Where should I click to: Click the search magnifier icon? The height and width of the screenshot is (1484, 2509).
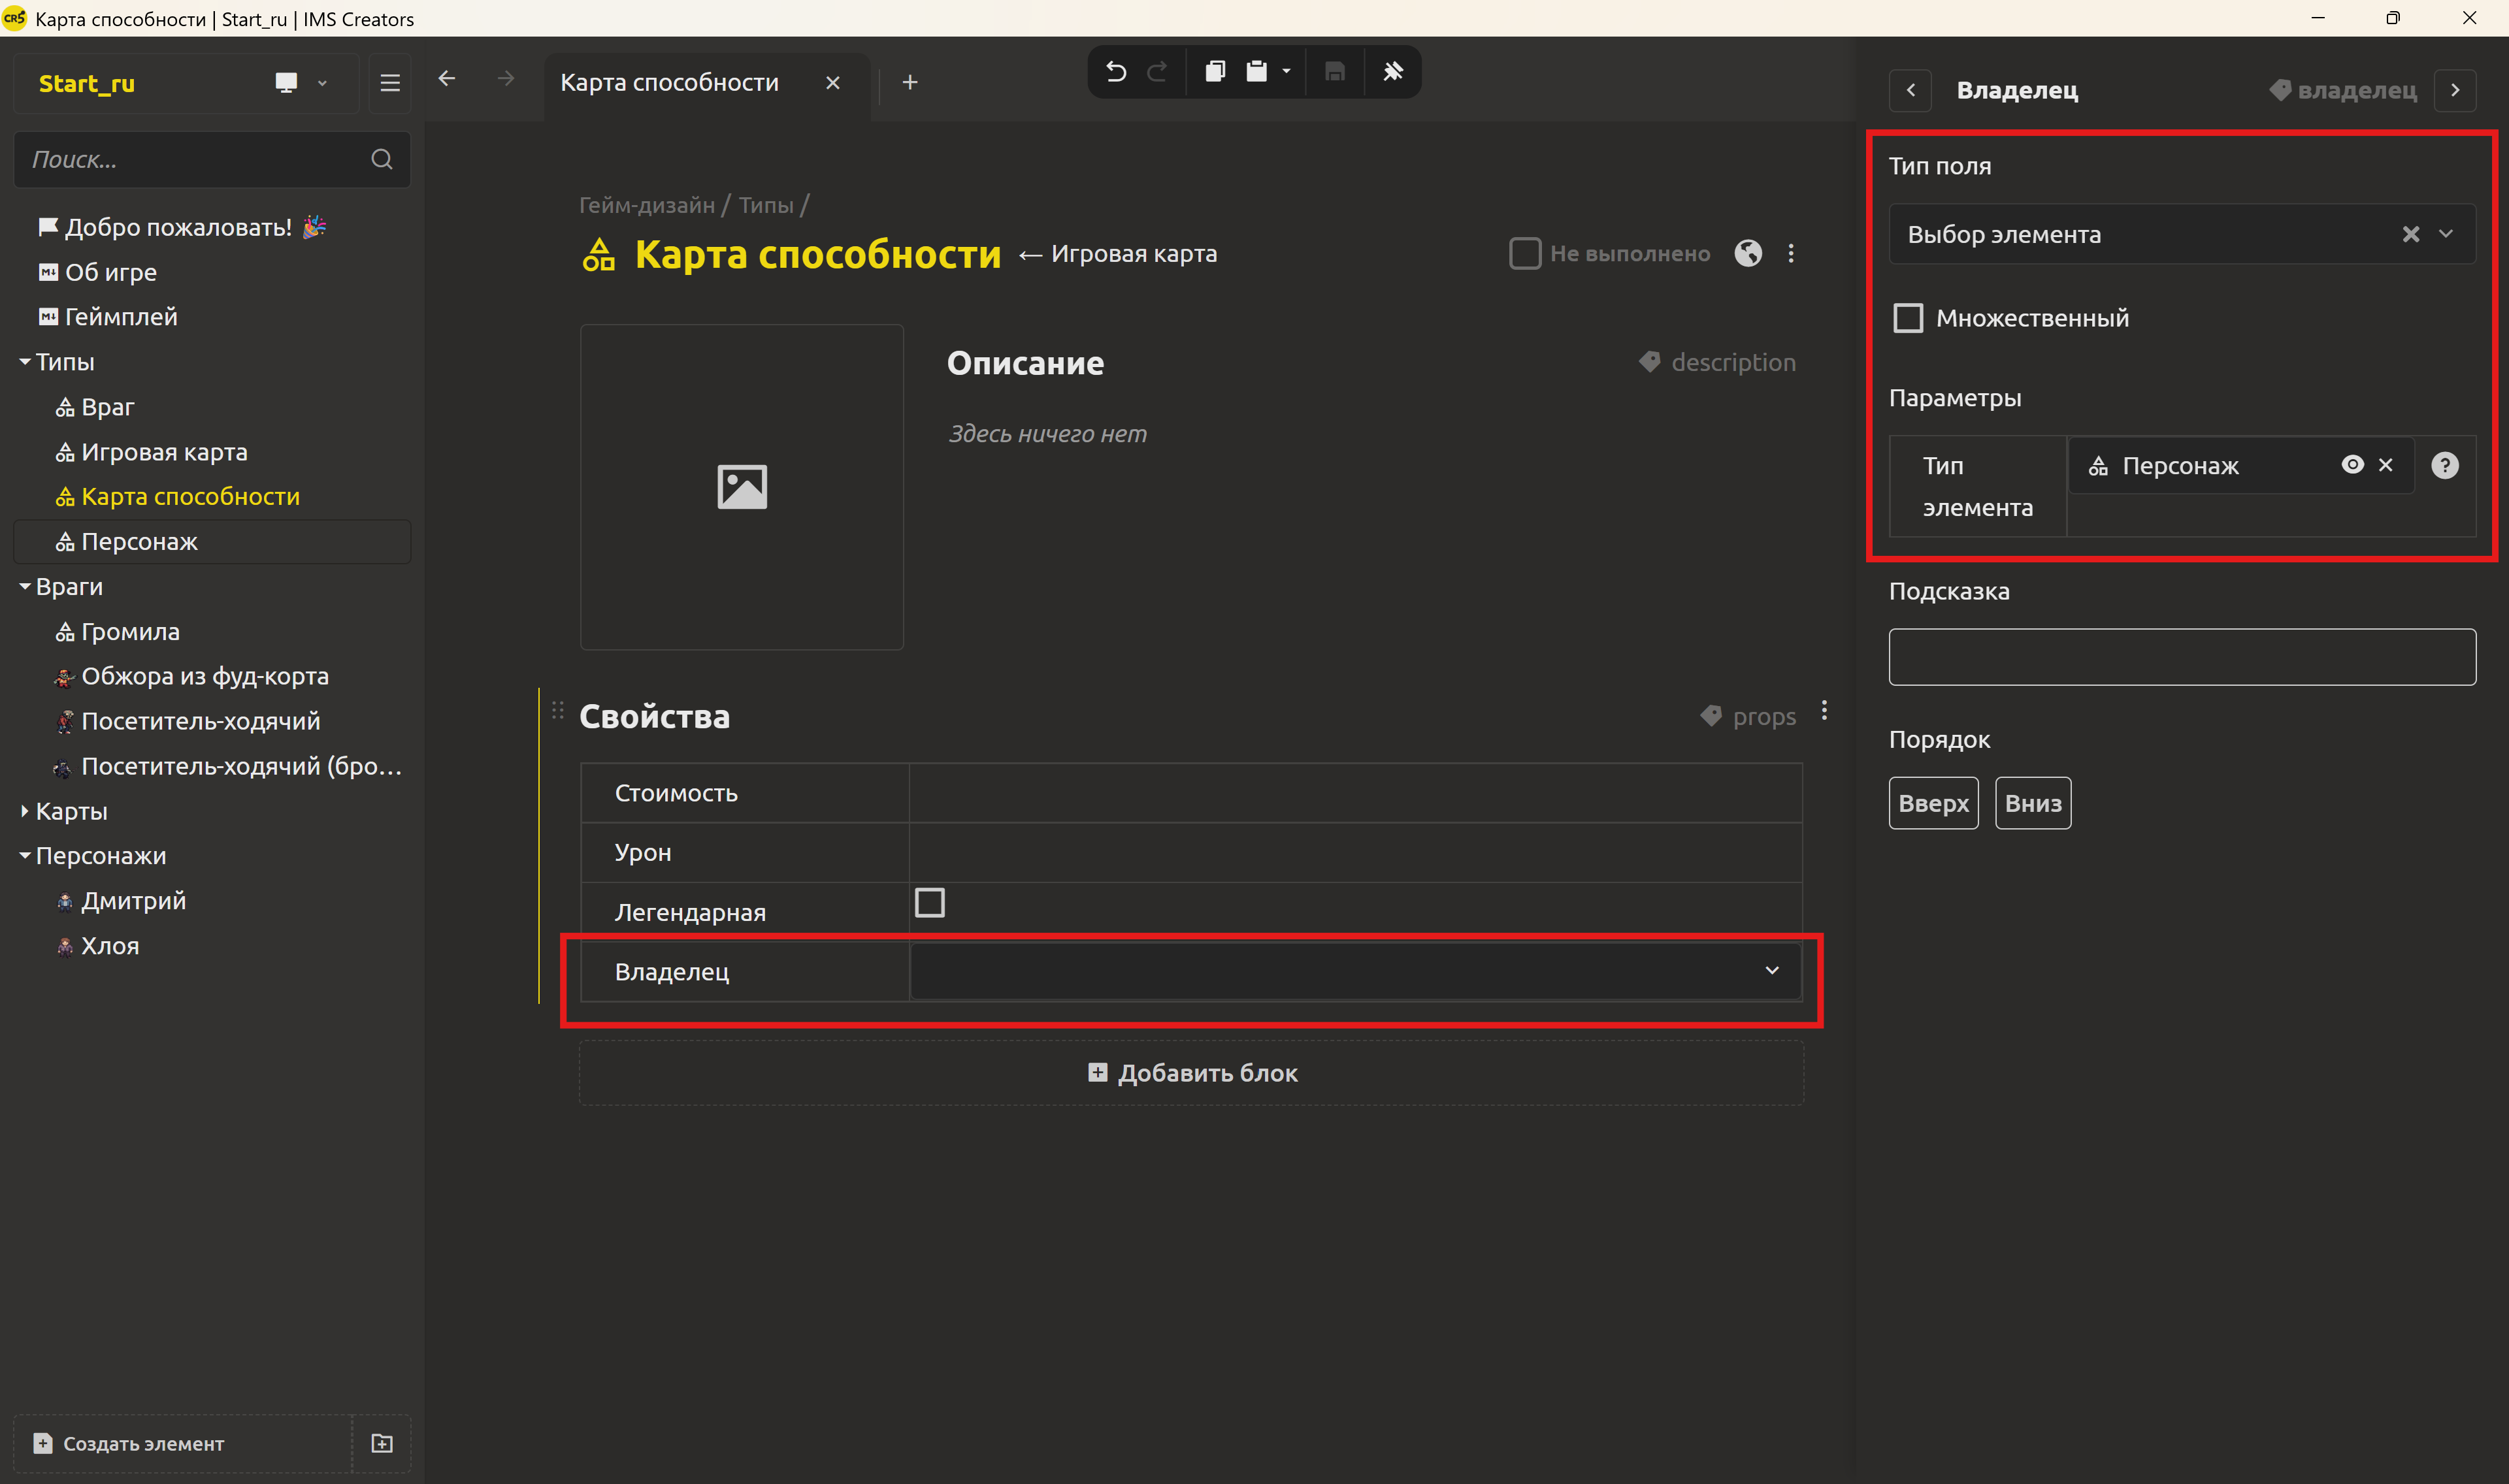[x=382, y=159]
